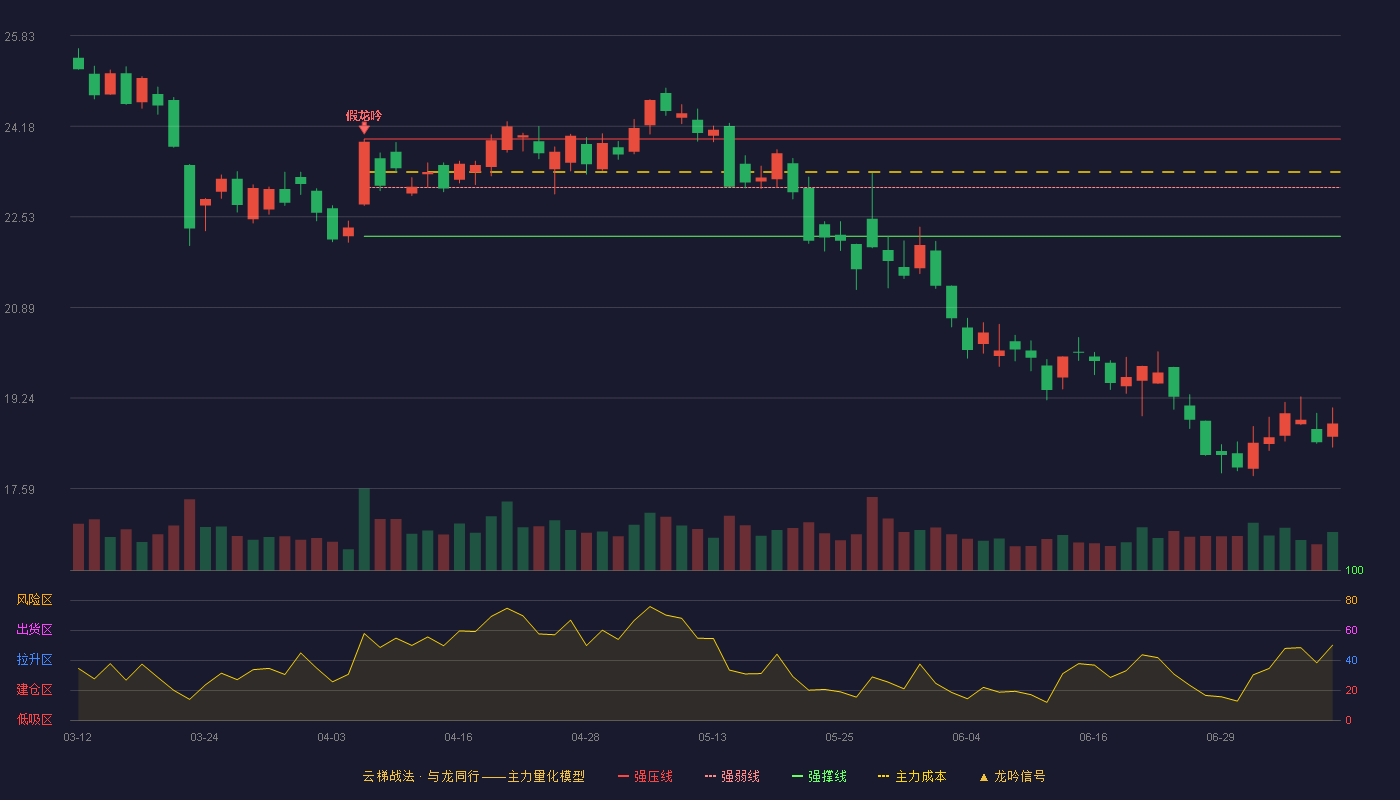Click the 03-12 date axis label

(77, 737)
